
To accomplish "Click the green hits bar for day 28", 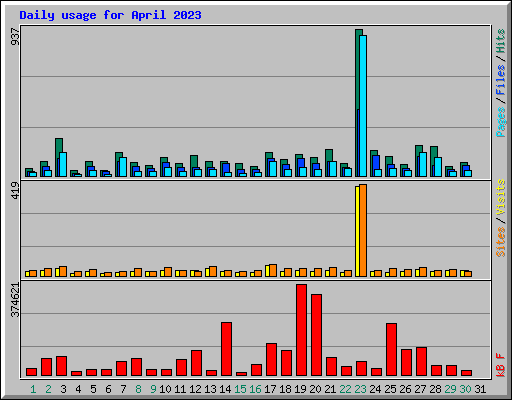I will coord(434,152).
